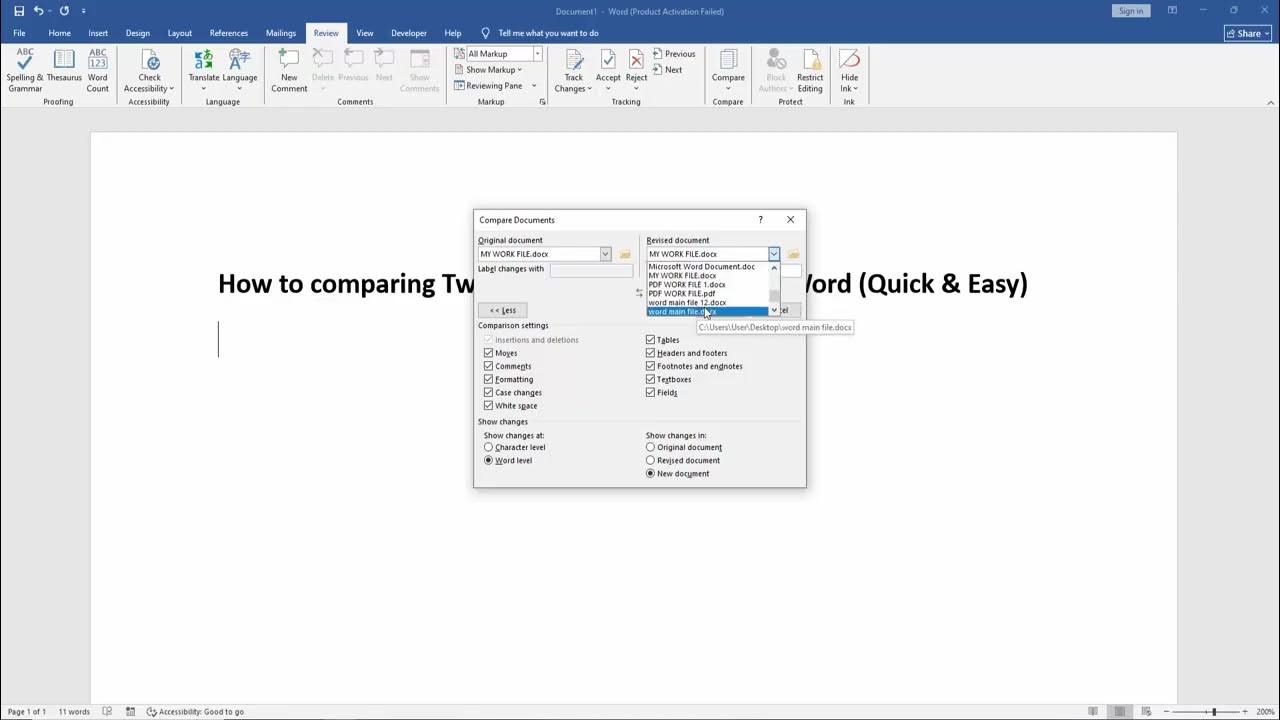Select word main file 12.docx from the list

[x=686, y=302]
